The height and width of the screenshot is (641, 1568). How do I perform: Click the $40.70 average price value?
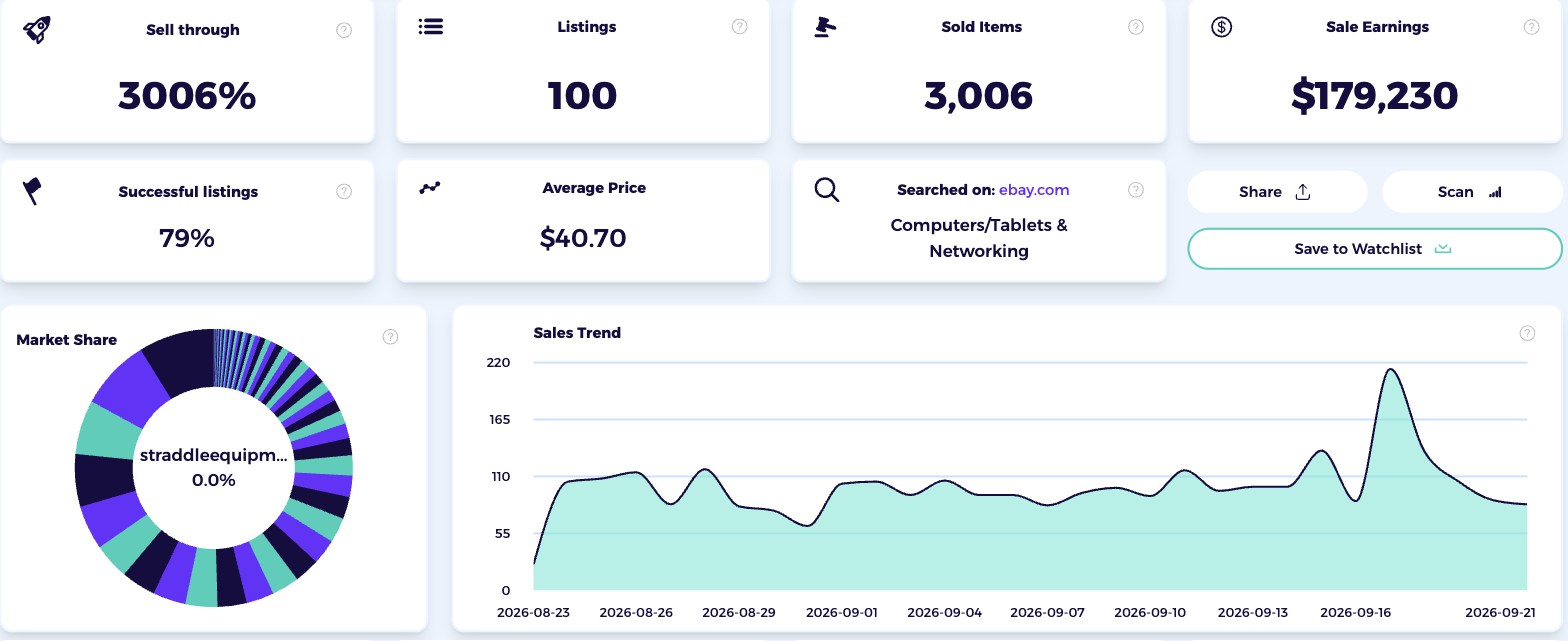click(x=583, y=238)
